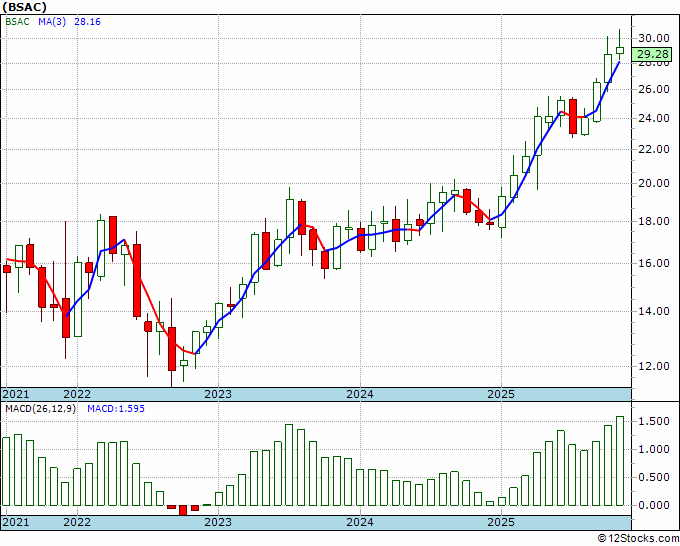
Task: Click 2023 on the price chart timeline
Action: (218, 394)
